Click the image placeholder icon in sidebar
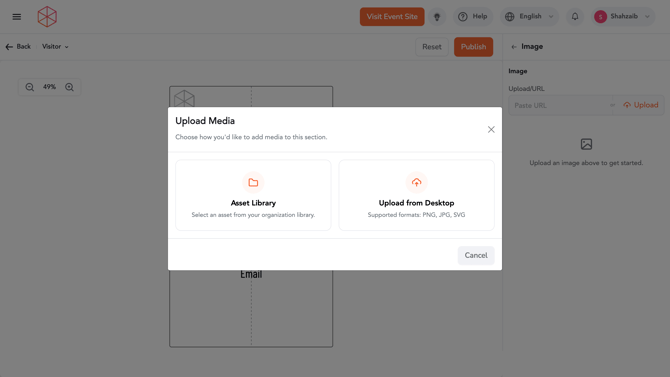 coord(586,144)
